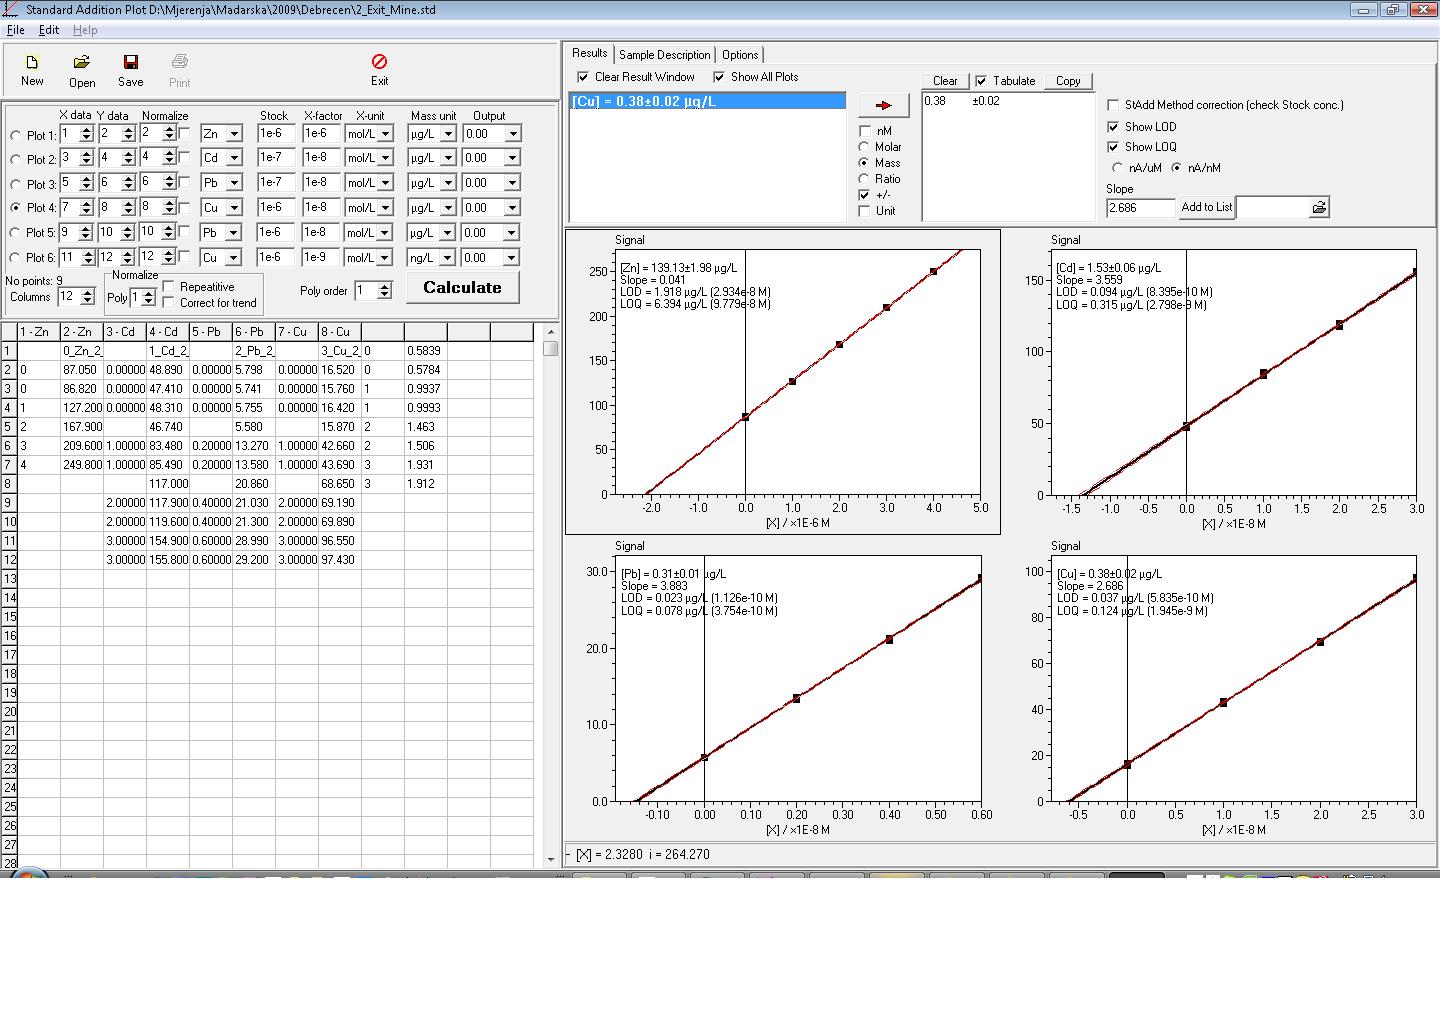Click the app icon in title bar

tap(10, 9)
